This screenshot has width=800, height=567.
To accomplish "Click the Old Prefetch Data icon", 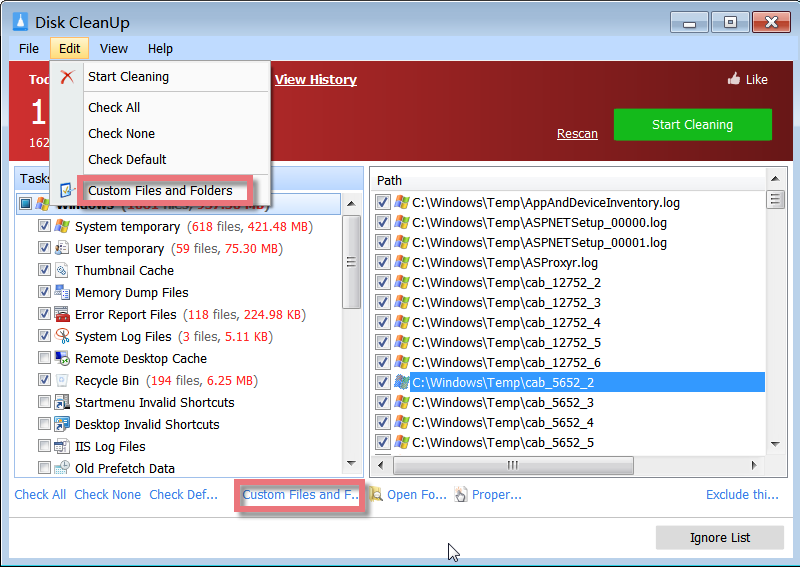I will (x=62, y=467).
